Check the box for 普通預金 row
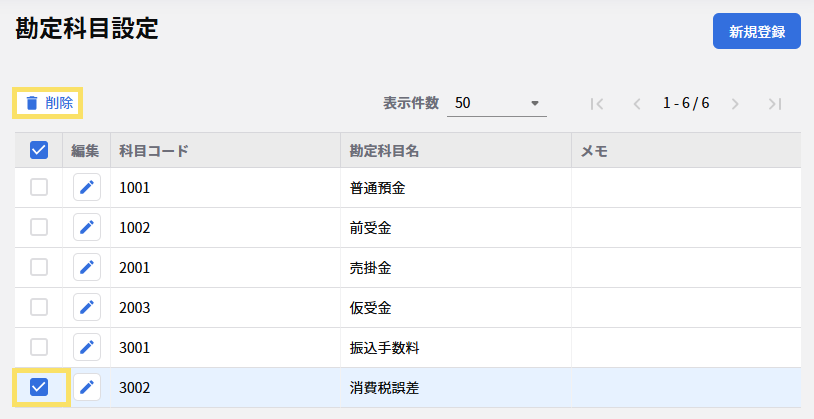Image resolution: width=814 pixels, height=419 pixels. coord(39,187)
